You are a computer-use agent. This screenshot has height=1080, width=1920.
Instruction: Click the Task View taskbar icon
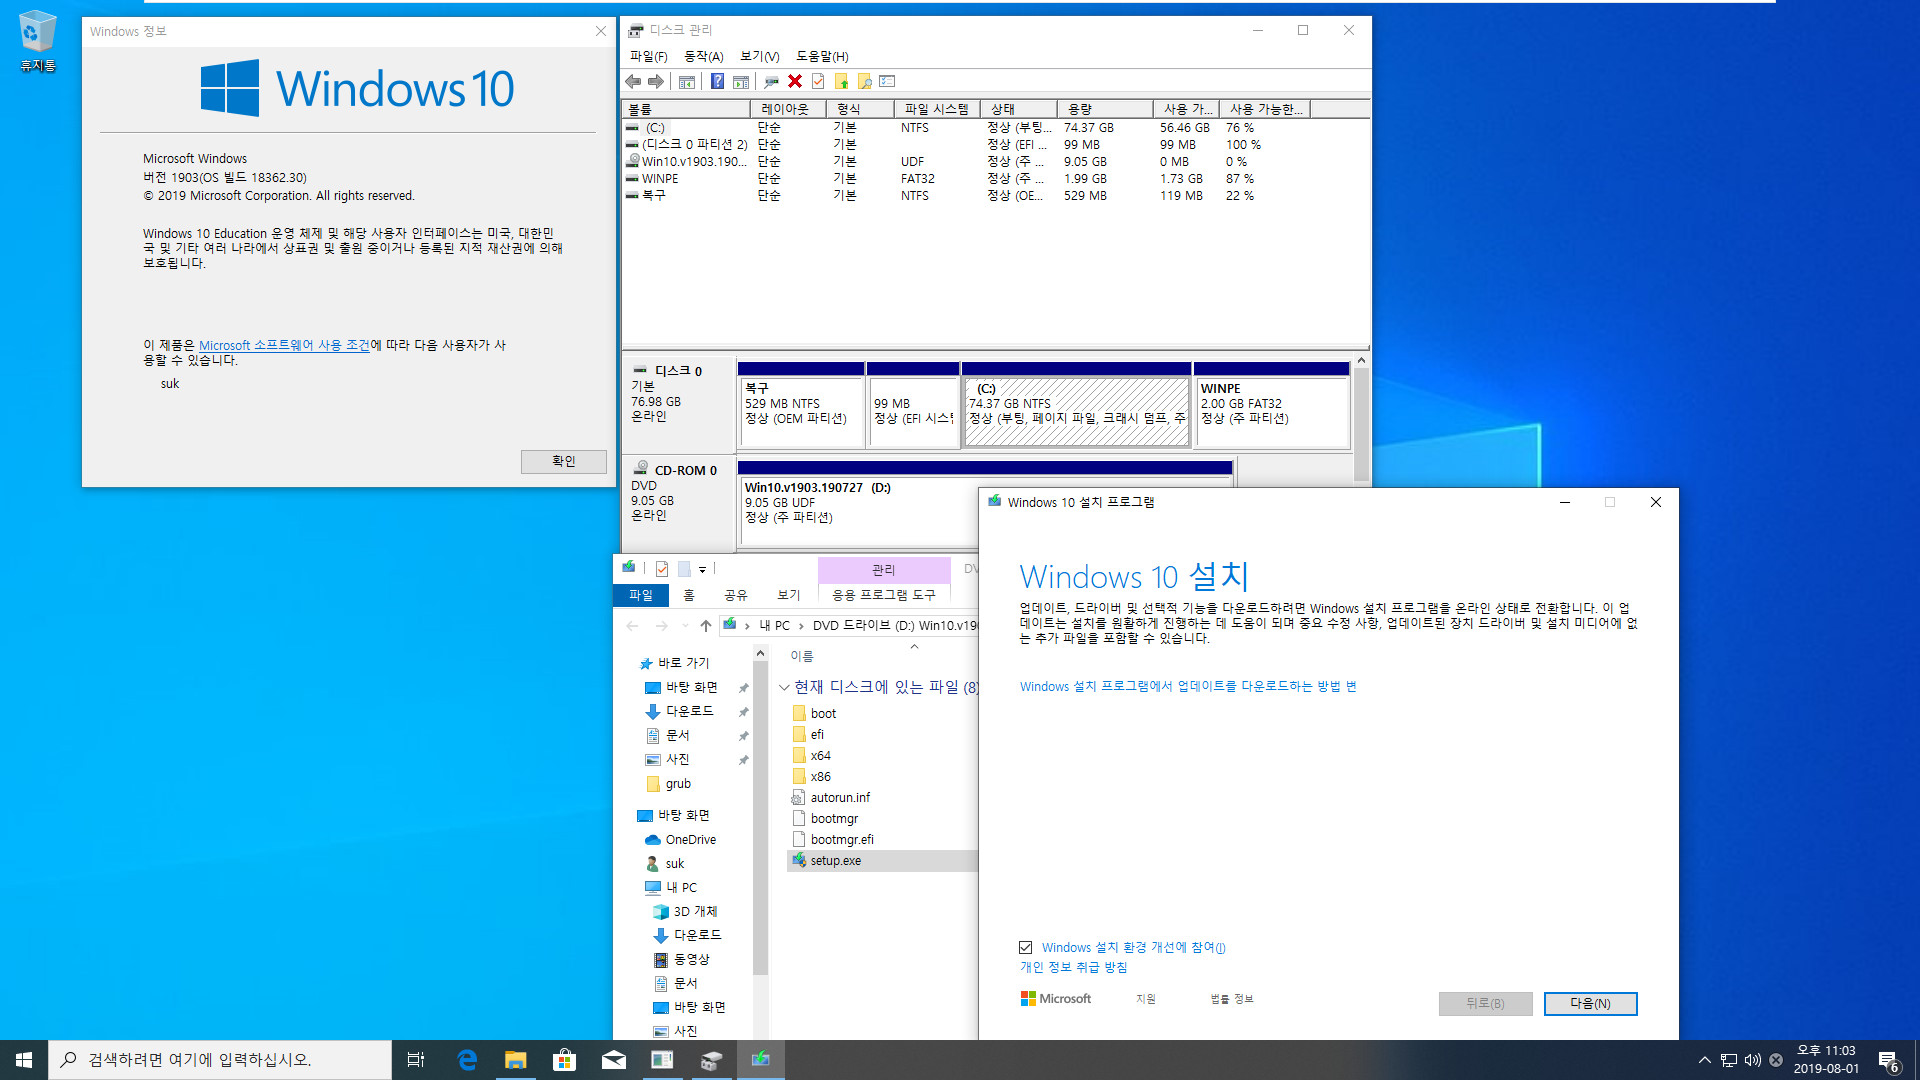[416, 1060]
